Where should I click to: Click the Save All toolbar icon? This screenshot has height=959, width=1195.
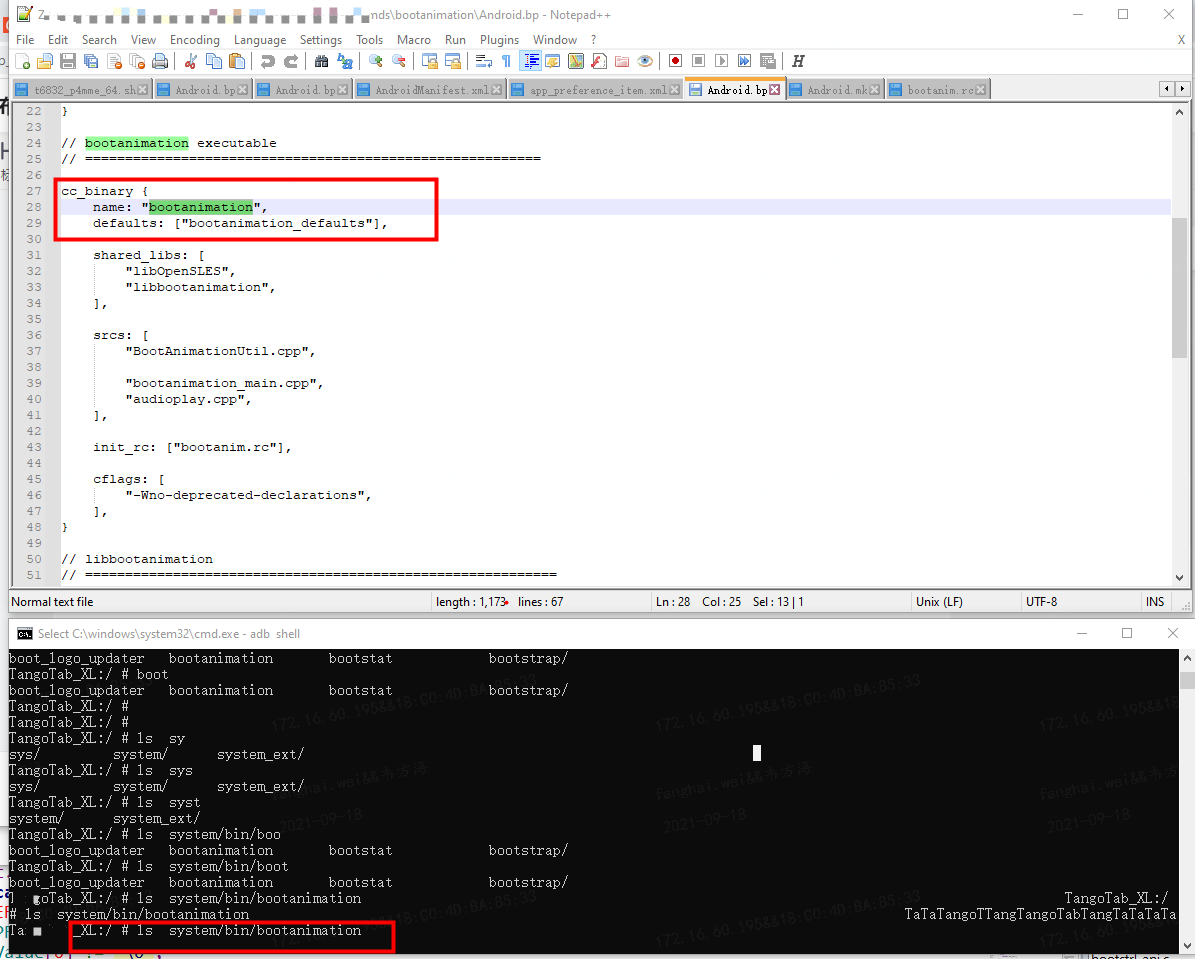tap(89, 61)
